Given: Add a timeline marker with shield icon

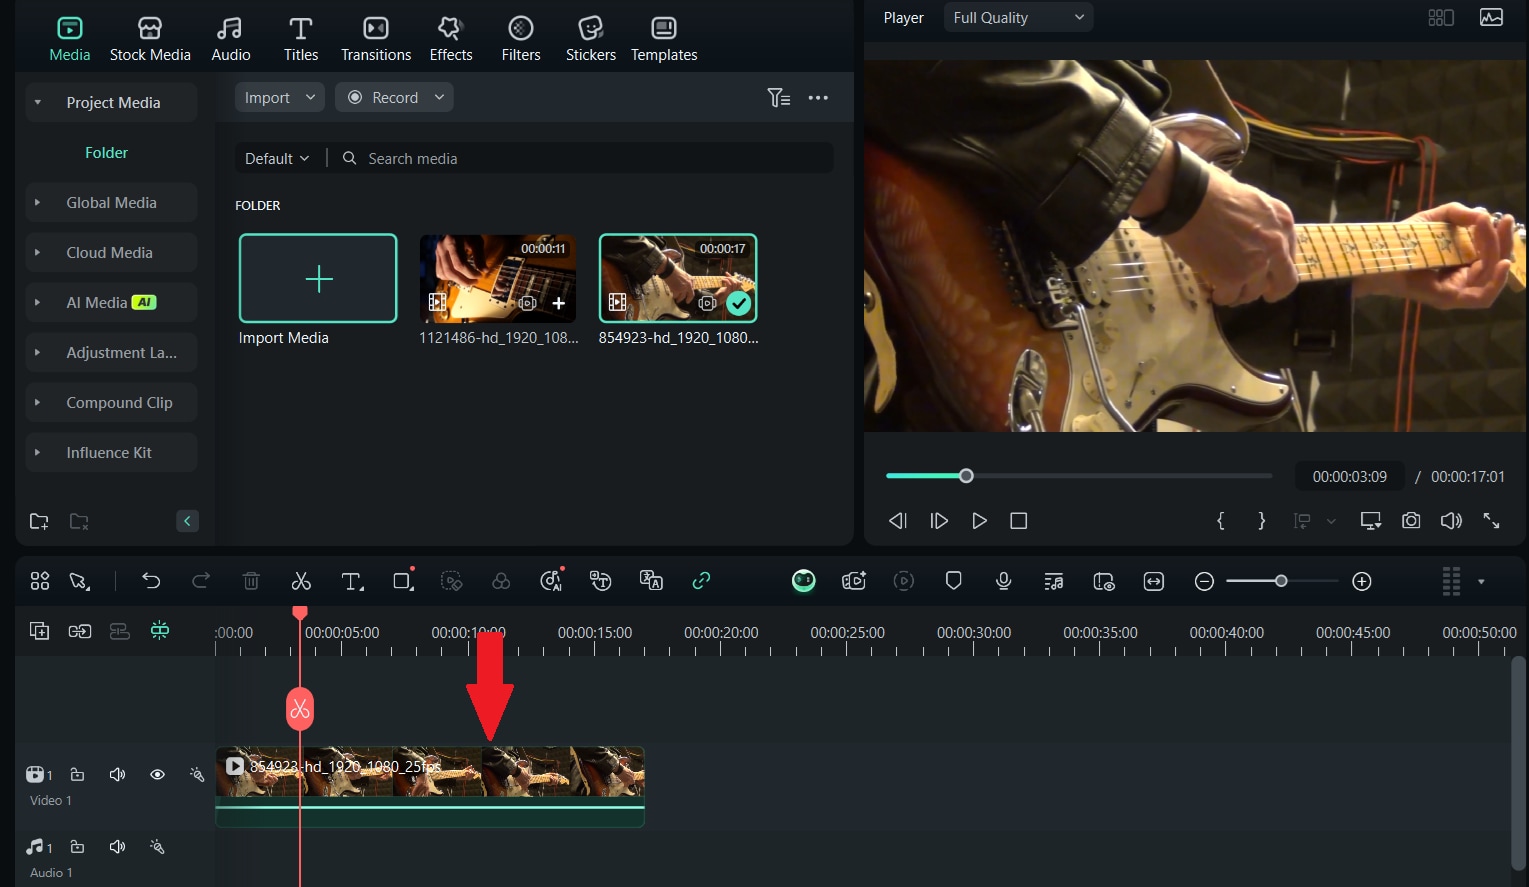Looking at the screenshot, I should pyautogui.click(x=954, y=580).
